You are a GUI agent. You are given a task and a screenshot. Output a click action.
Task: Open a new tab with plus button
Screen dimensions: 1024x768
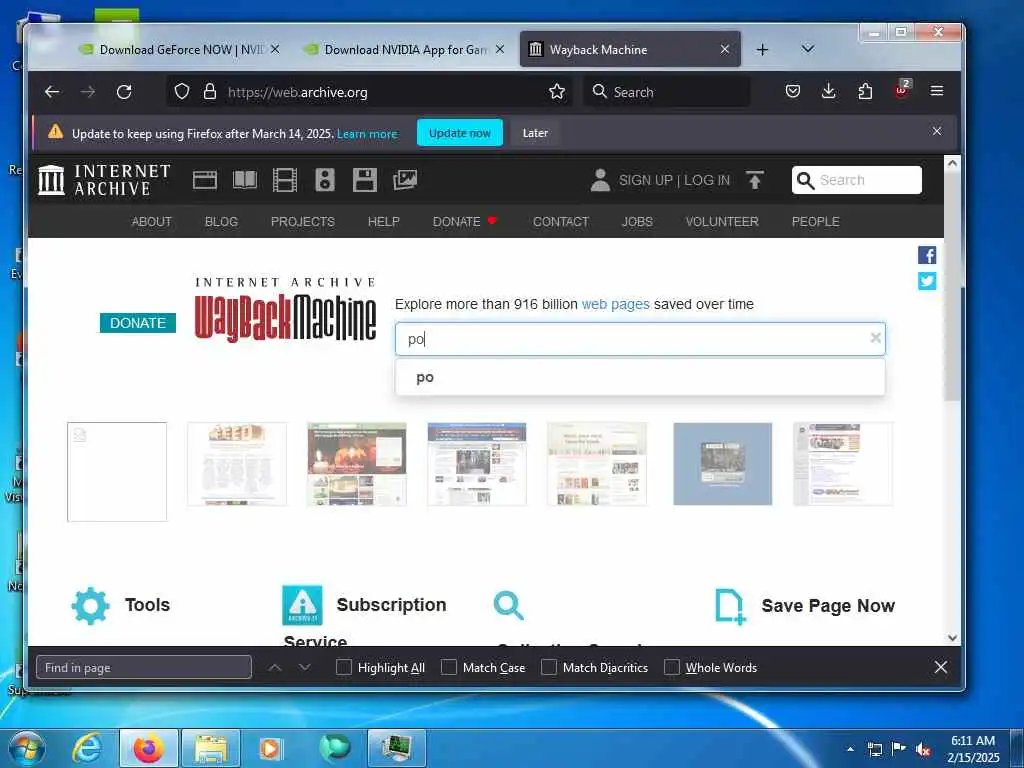tap(762, 50)
